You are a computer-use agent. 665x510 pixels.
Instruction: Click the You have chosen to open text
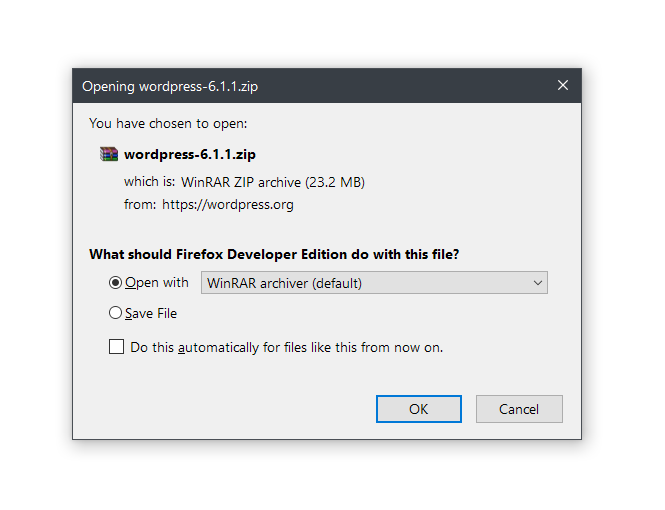[168, 123]
